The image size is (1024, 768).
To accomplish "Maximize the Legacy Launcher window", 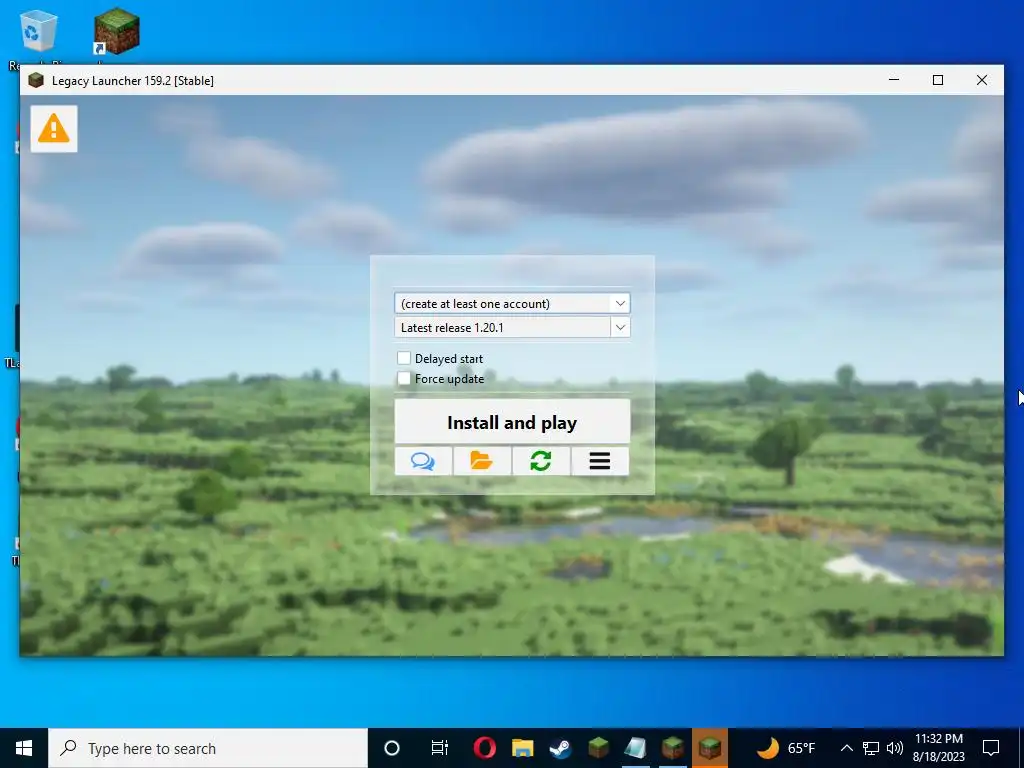I will [x=938, y=80].
